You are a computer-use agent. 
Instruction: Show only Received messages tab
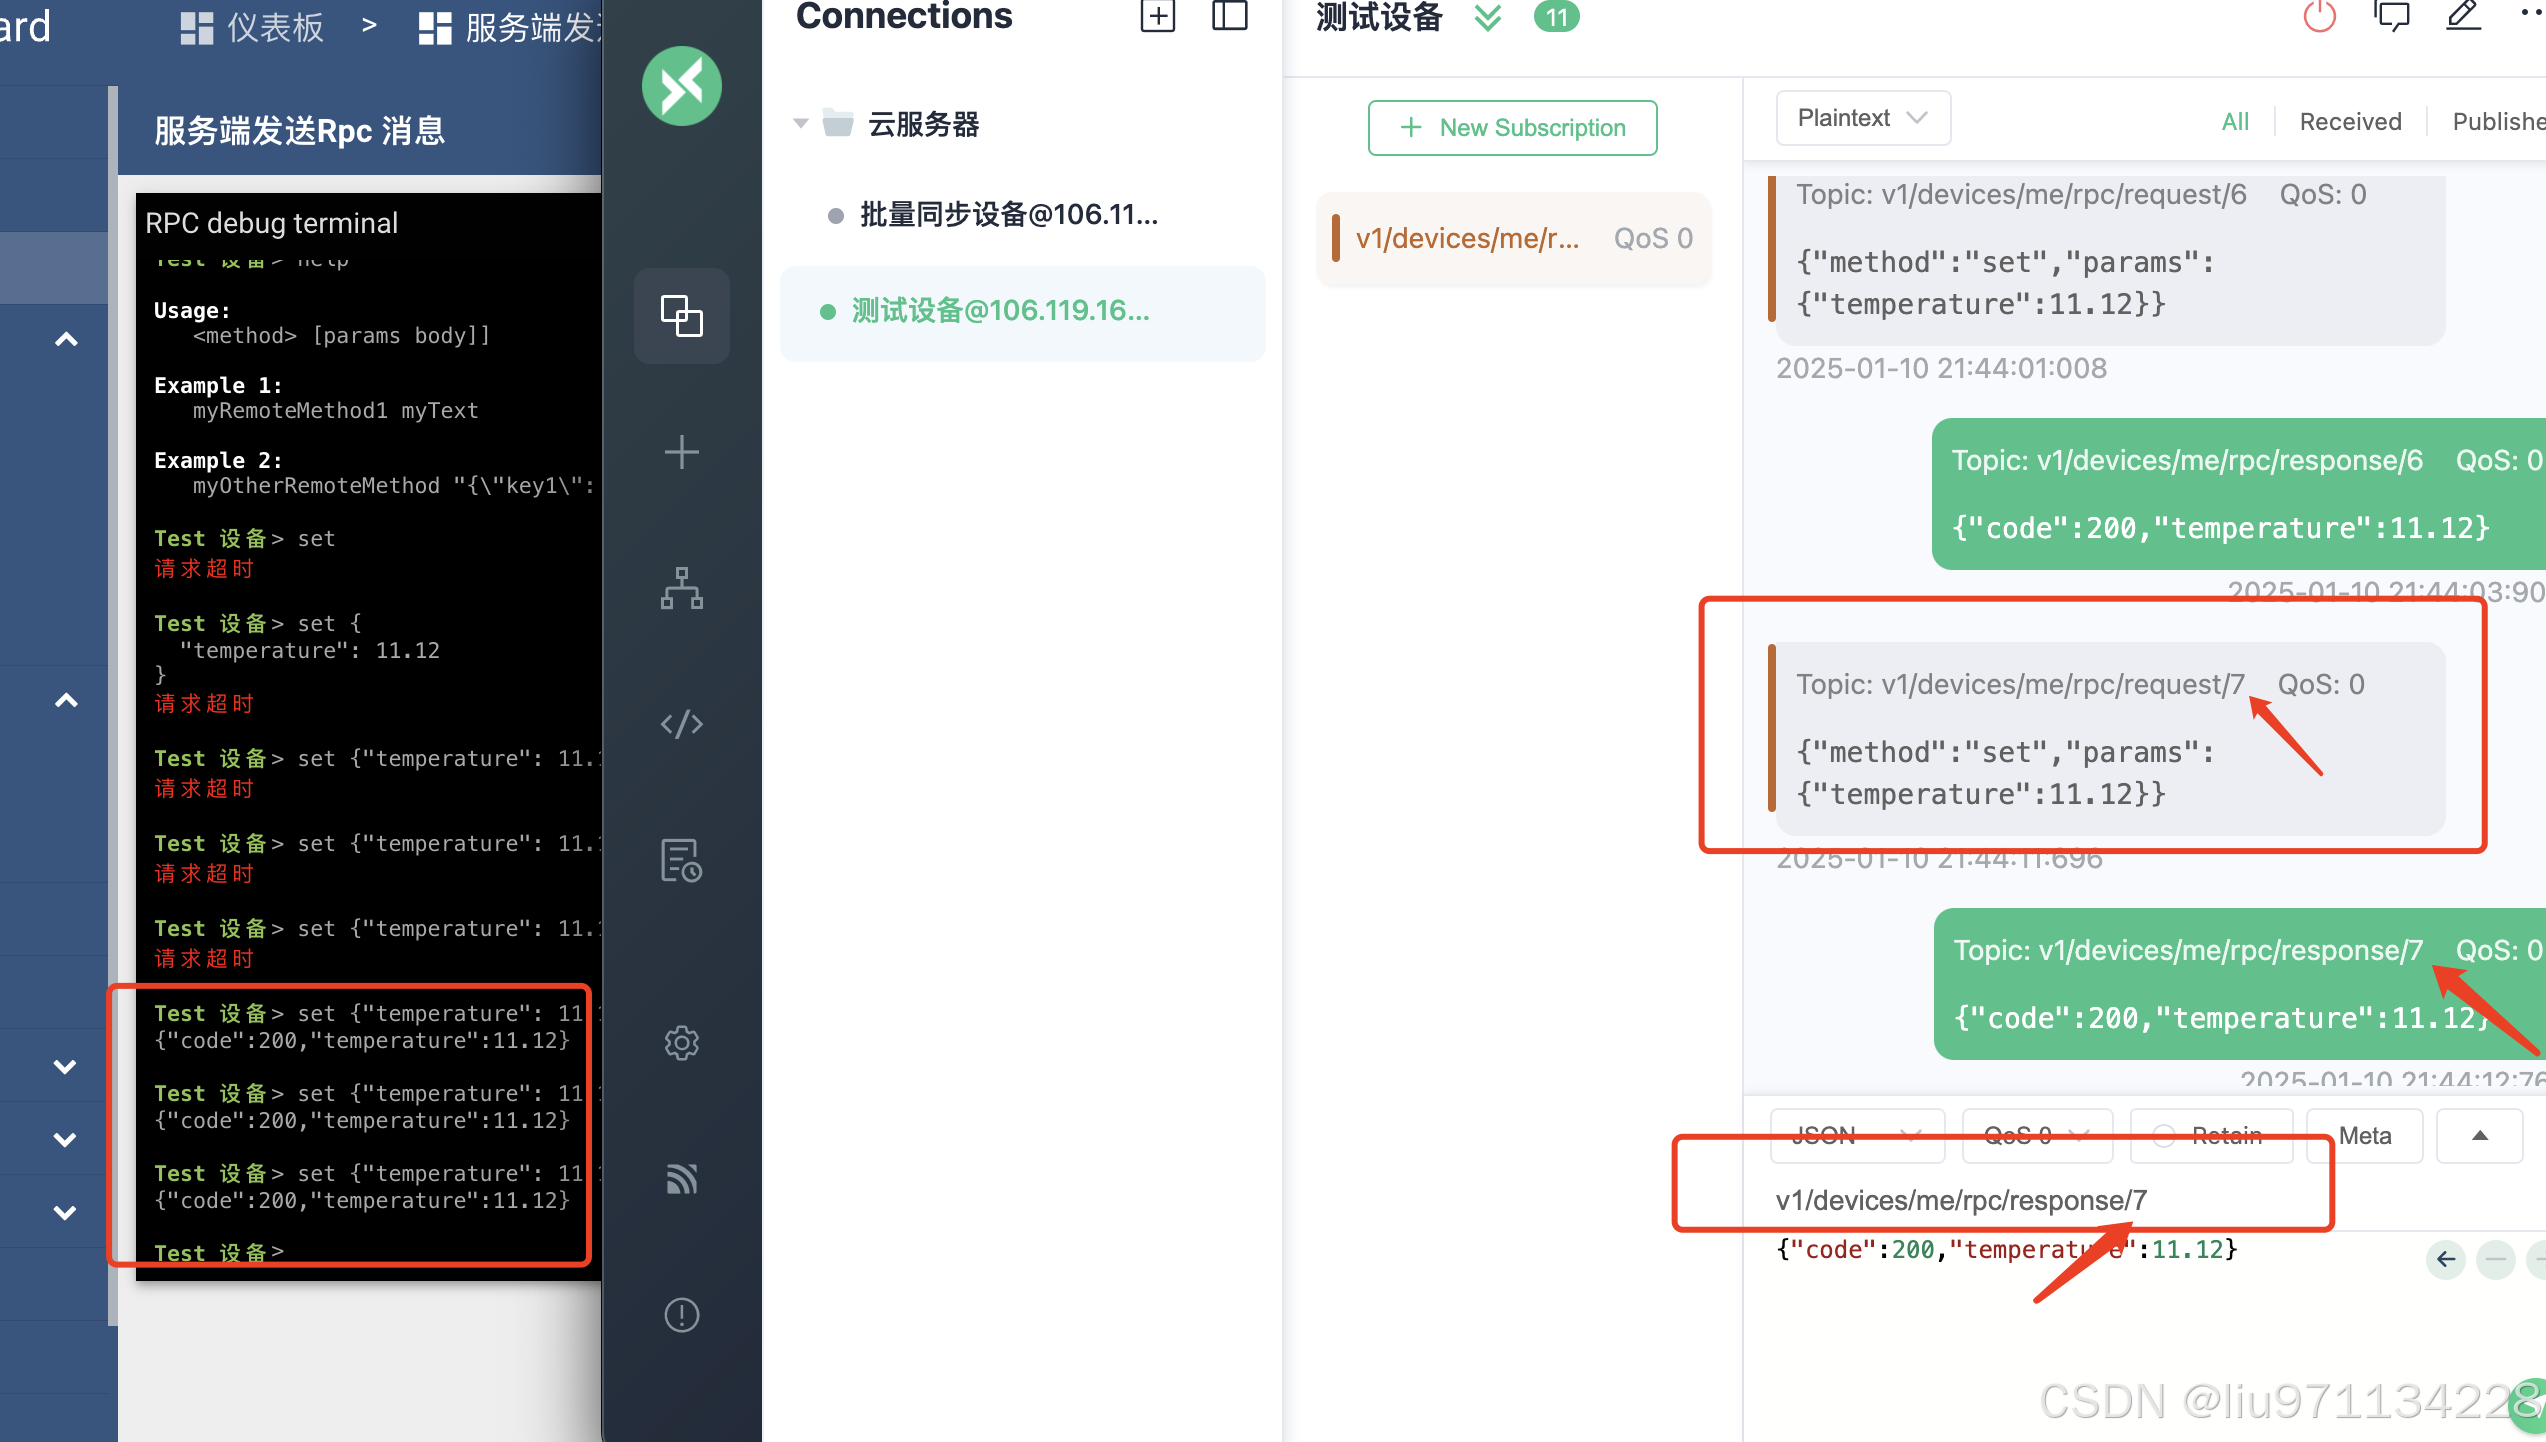click(2350, 122)
